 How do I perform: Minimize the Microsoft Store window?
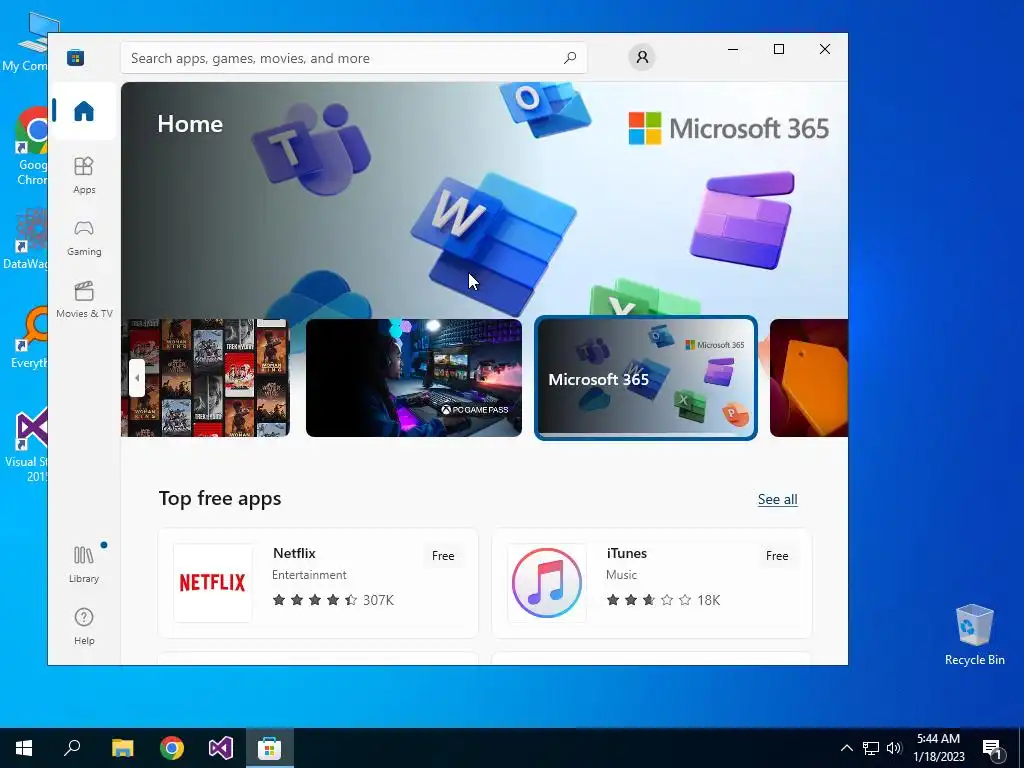click(x=733, y=49)
